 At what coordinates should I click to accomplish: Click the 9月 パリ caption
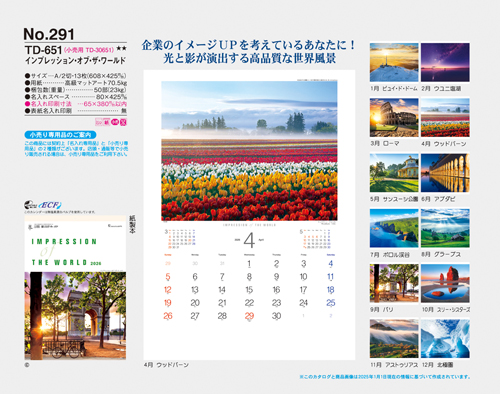382,310
